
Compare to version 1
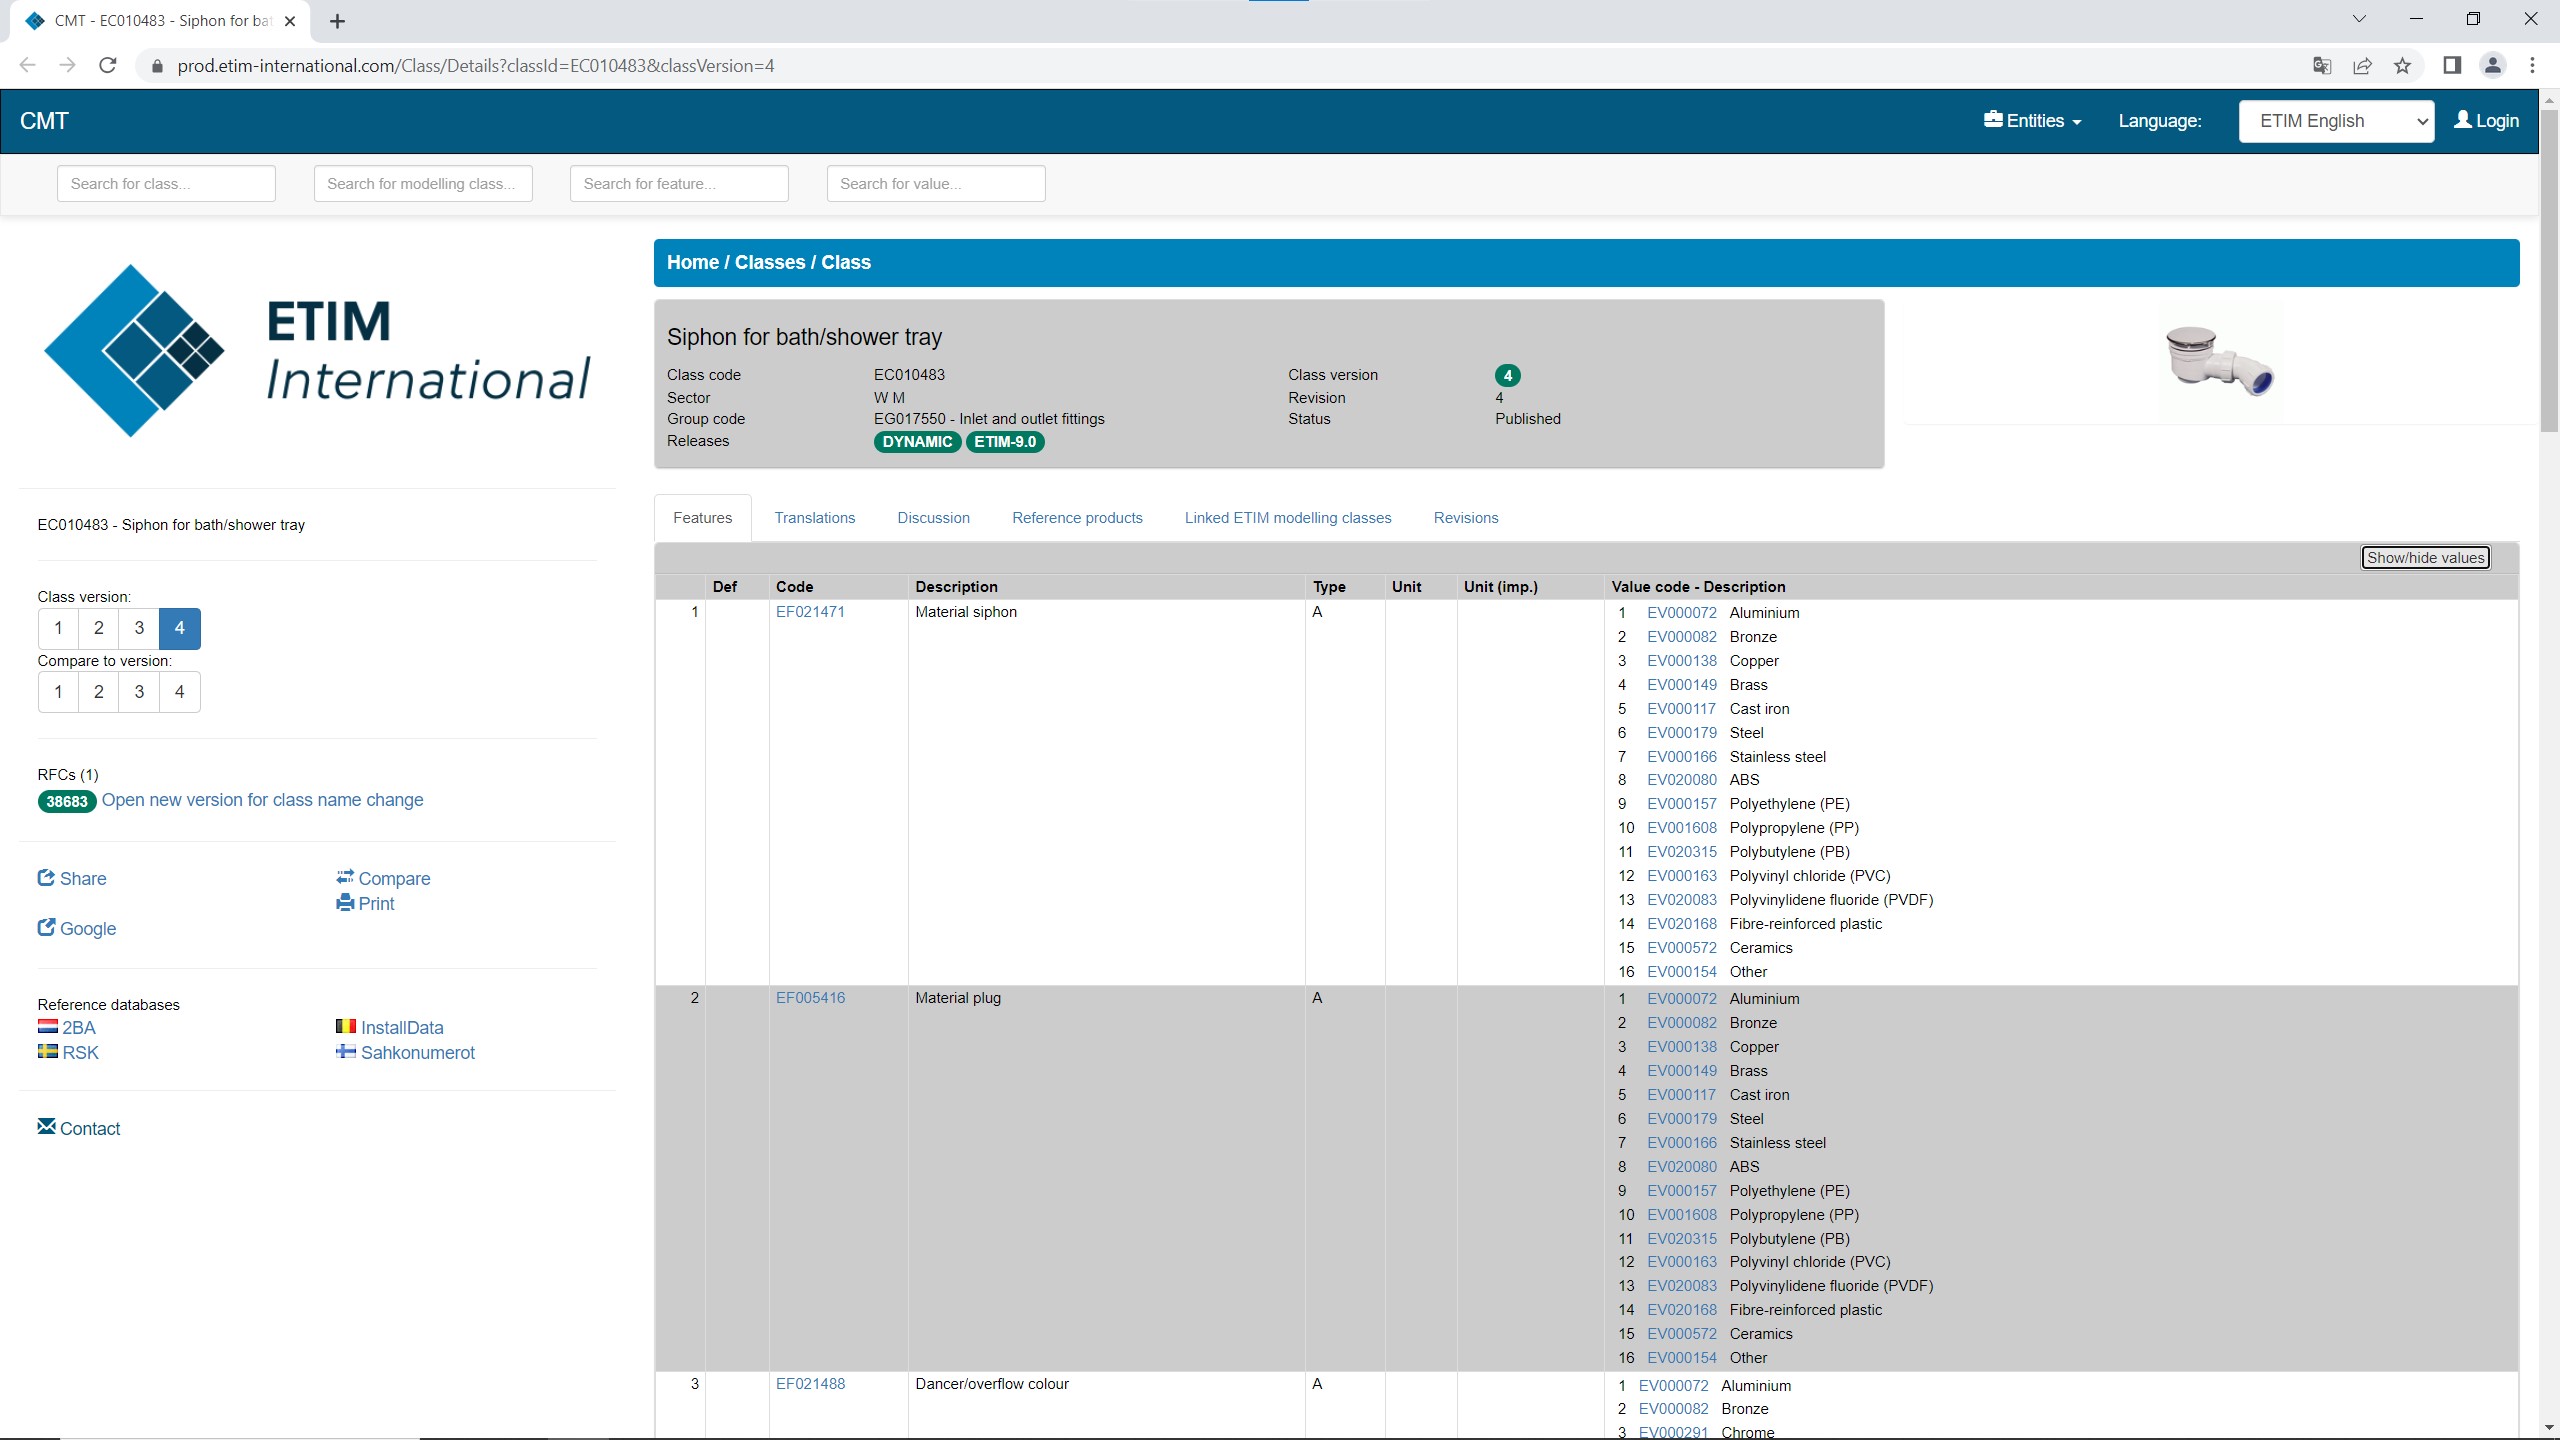(x=58, y=692)
